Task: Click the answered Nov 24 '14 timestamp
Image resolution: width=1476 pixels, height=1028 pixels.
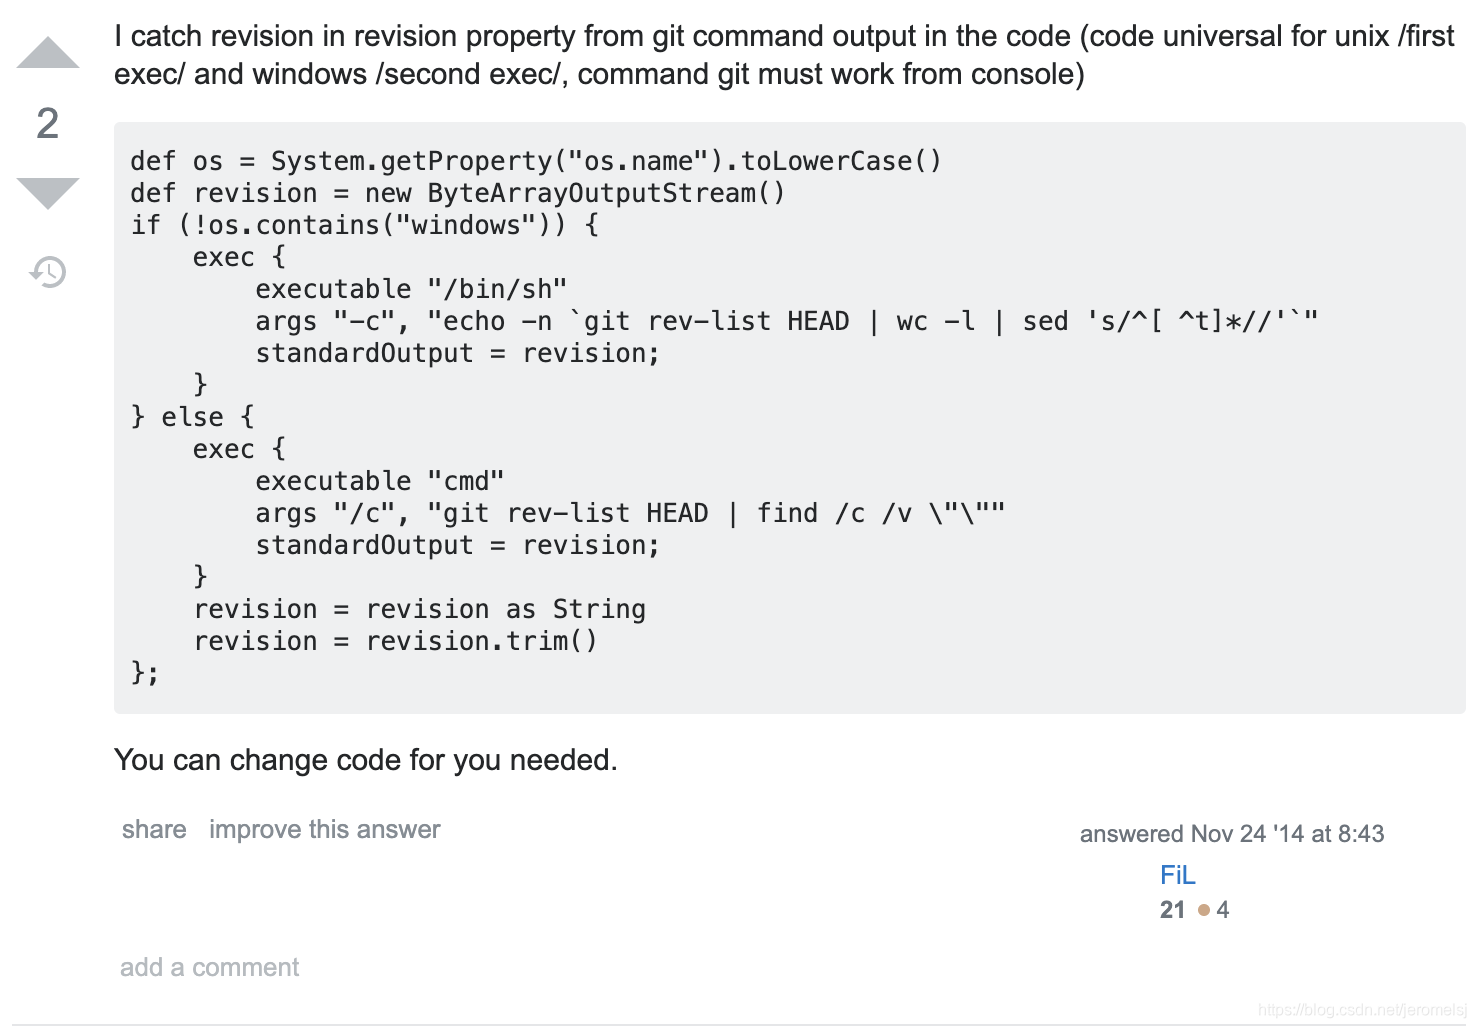Action: (1232, 834)
